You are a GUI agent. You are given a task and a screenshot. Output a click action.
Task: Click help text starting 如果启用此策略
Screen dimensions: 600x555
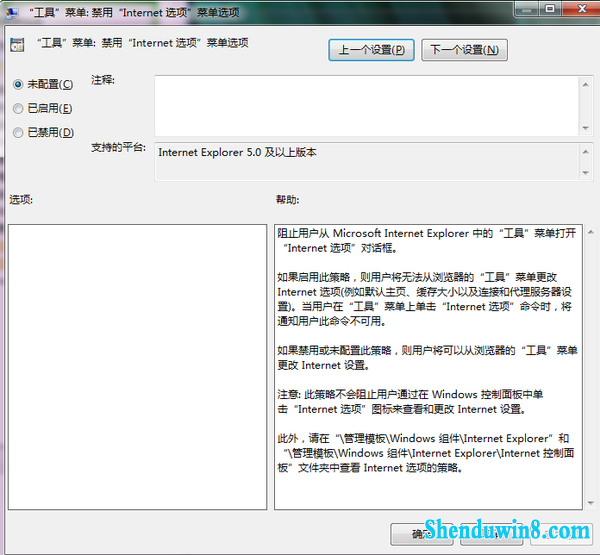(x=425, y=299)
